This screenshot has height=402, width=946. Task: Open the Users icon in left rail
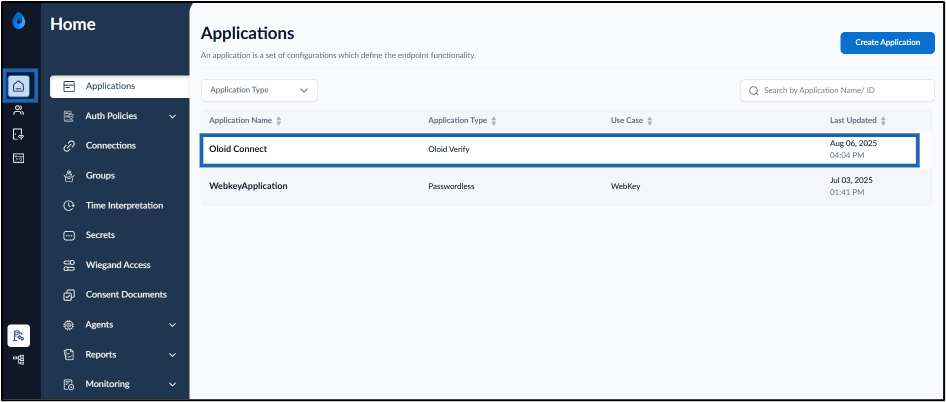click(19, 110)
